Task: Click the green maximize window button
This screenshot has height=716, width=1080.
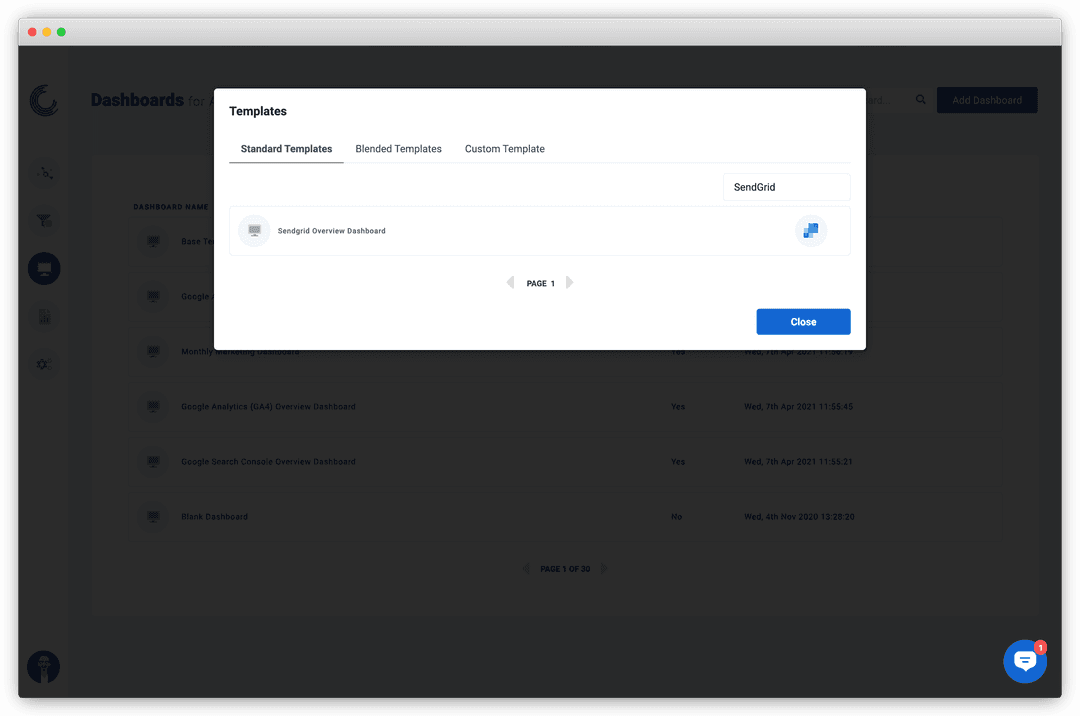Action: (61, 32)
